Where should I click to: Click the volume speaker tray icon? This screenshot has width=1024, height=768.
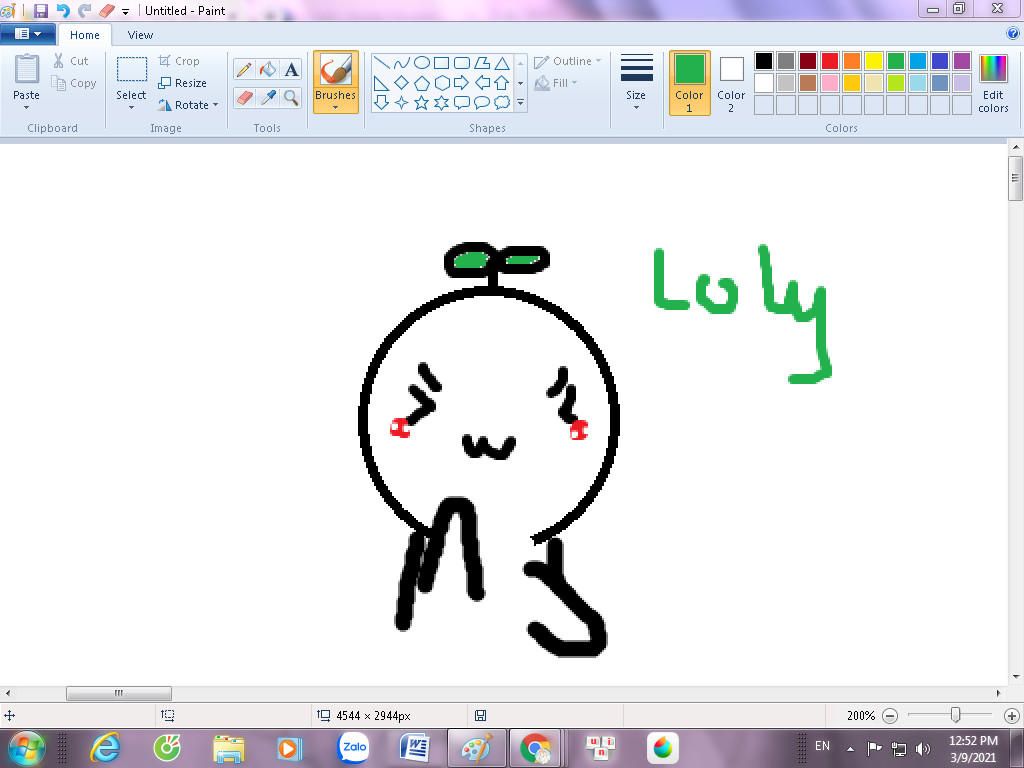pyautogui.click(x=923, y=748)
